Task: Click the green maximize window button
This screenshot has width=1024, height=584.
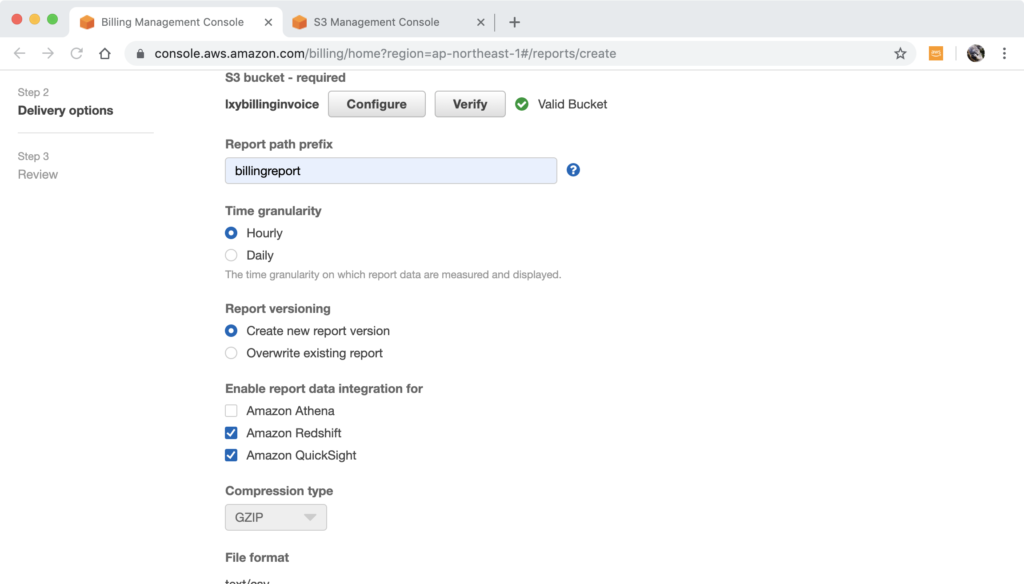Action: 52,20
